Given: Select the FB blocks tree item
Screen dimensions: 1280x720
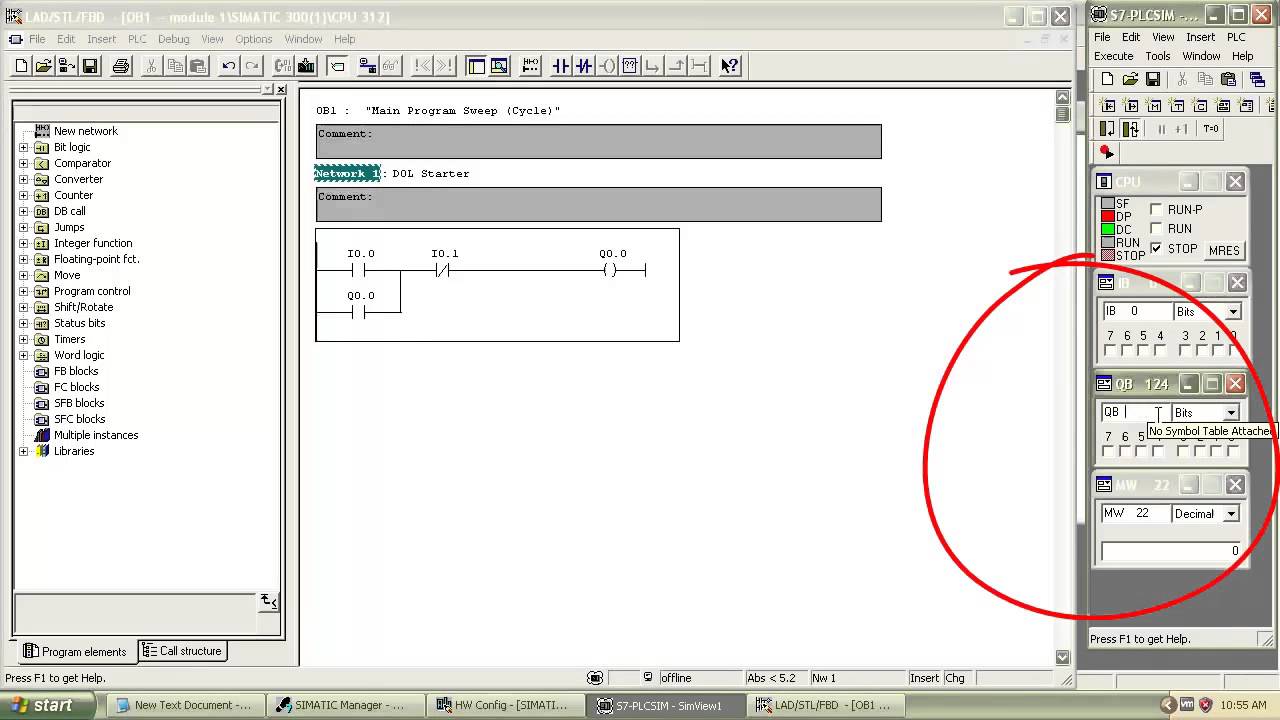Looking at the screenshot, I should pyautogui.click(x=76, y=371).
